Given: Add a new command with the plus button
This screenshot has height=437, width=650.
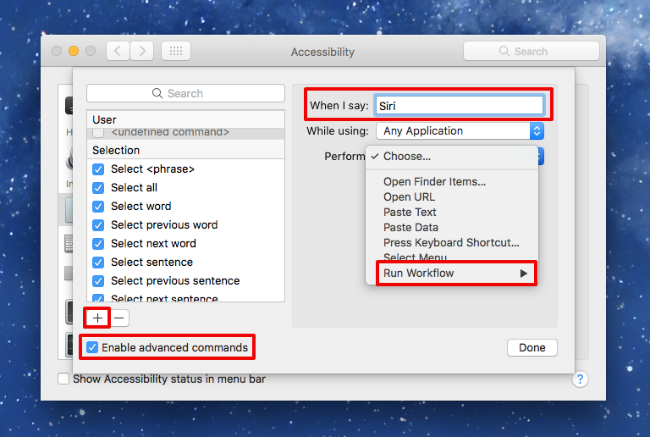Looking at the screenshot, I should (x=97, y=318).
